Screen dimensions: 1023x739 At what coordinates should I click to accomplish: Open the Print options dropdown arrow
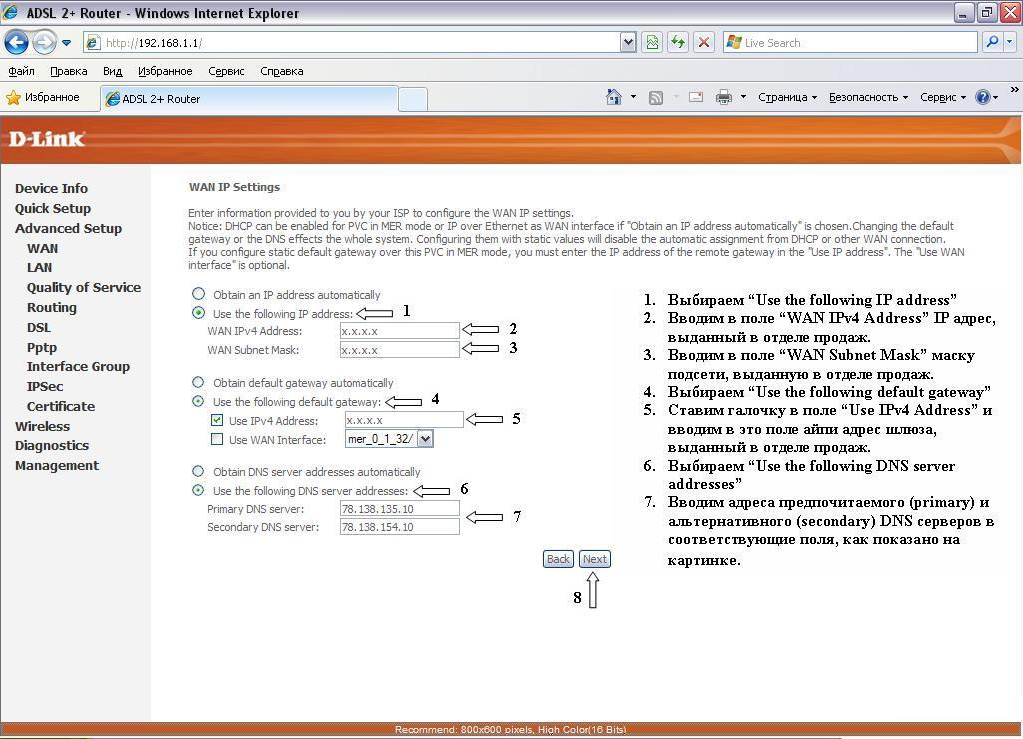pyautogui.click(x=743, y=97)
